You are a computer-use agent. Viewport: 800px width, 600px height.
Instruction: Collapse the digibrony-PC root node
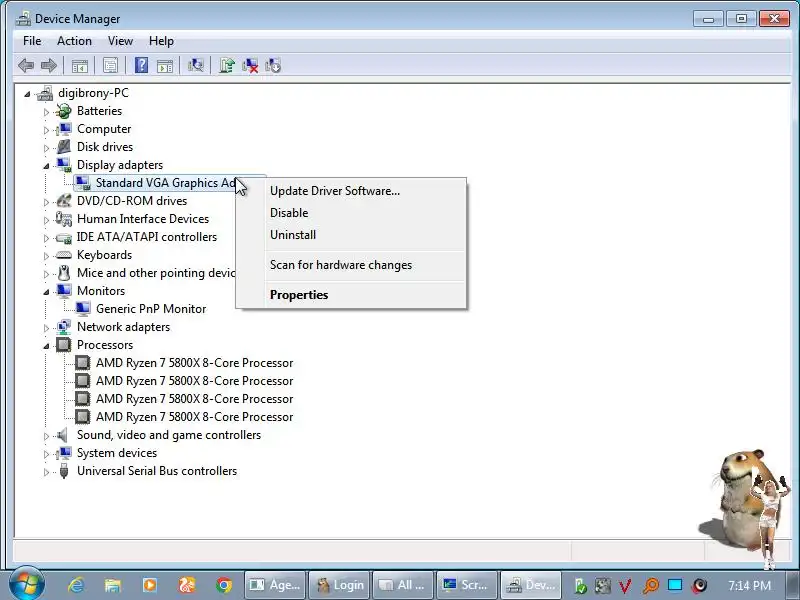pos(28,93)
